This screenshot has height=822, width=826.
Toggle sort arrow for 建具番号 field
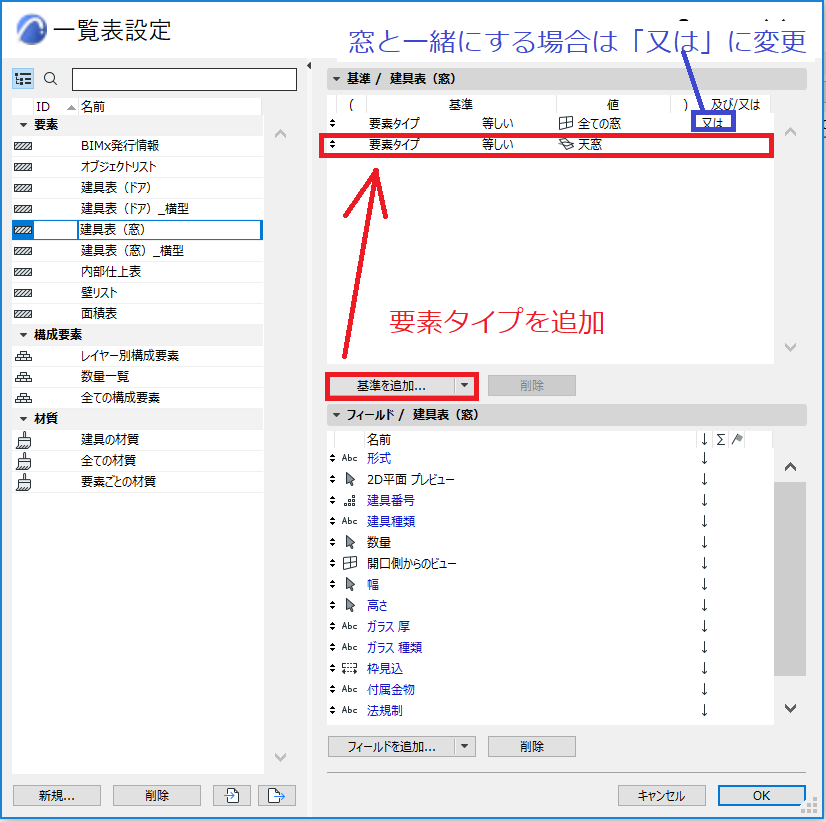[x=704, y=501]
